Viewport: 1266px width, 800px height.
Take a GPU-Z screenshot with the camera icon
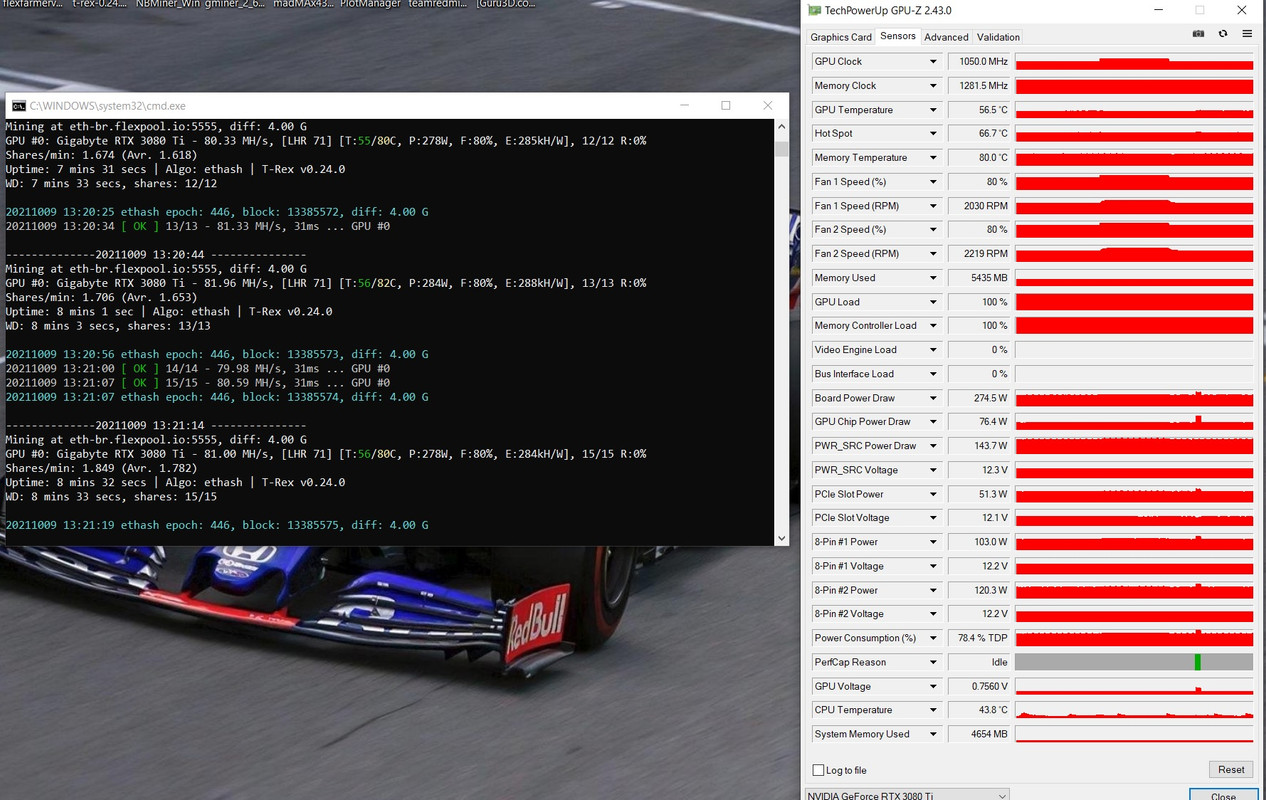click(1198, 34)
